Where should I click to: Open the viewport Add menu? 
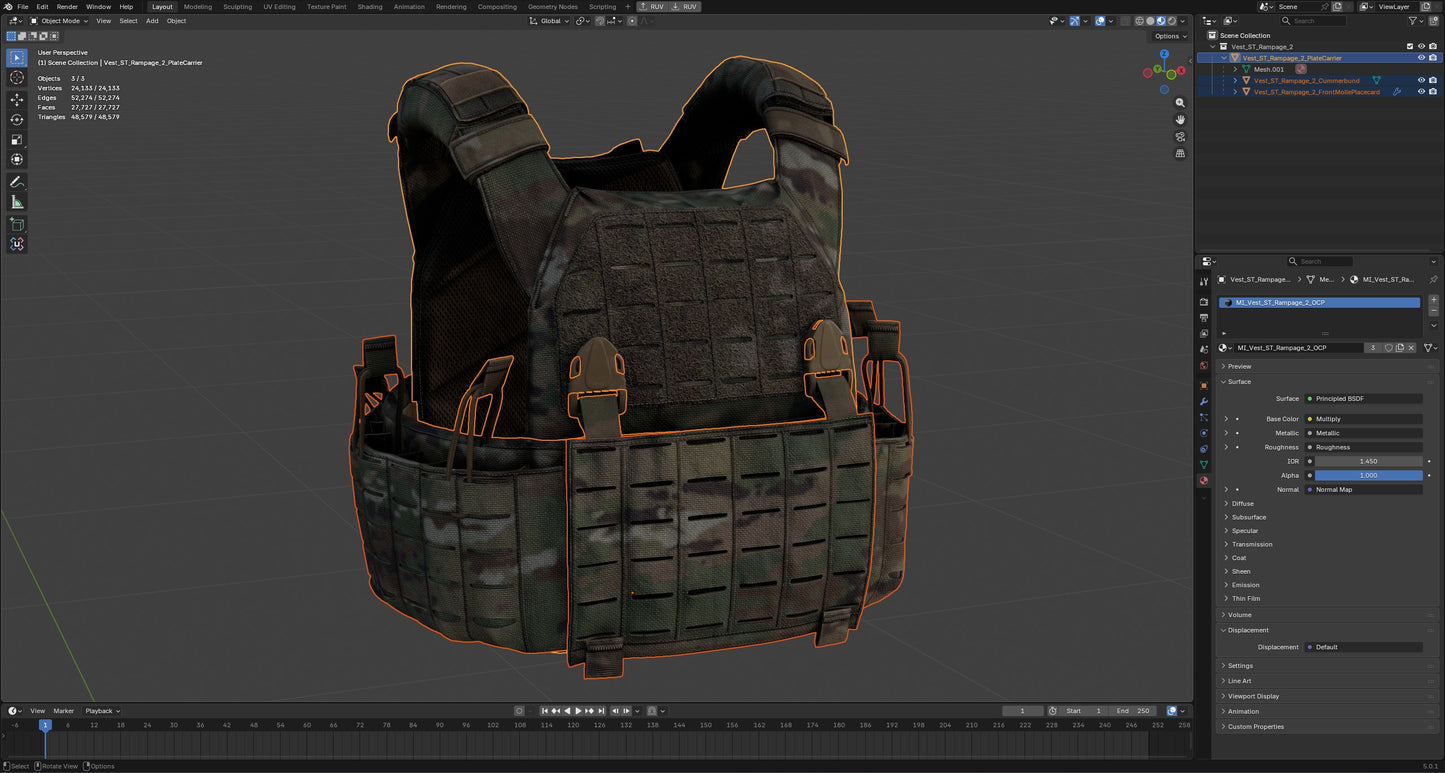[152, 21]
